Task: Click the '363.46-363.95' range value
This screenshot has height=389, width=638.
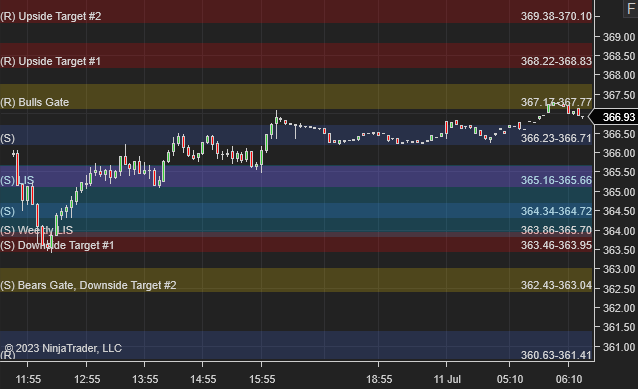Action: [x=556, y=245]
